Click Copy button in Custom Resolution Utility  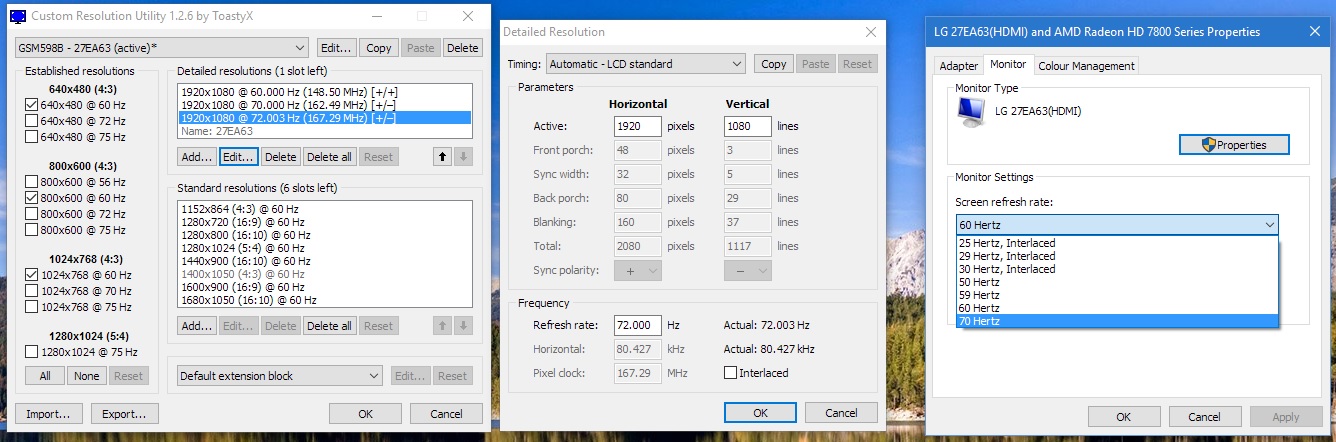379,48
